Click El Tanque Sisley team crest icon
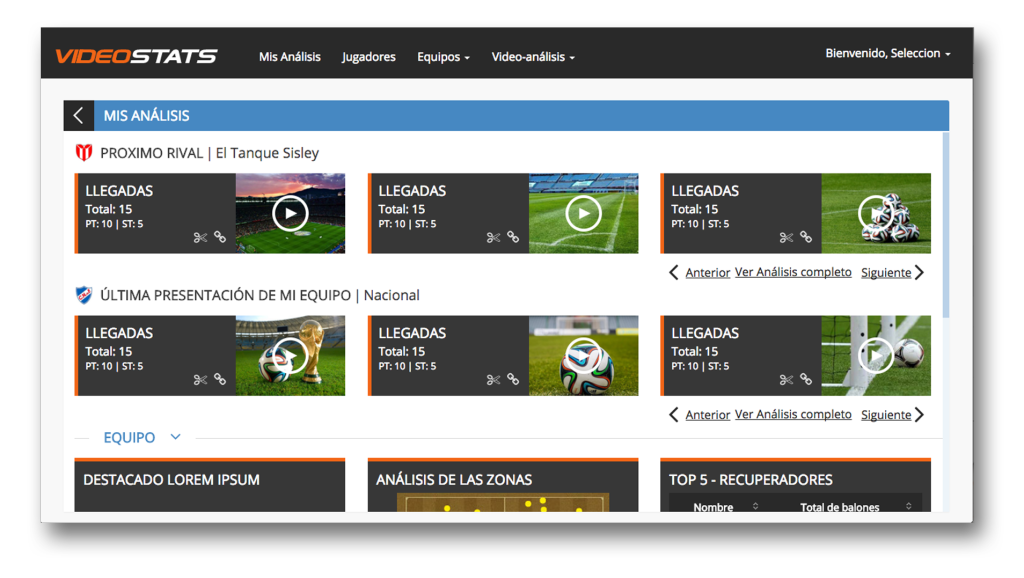This screenshot has height=578, width=1024. pyautogui.click(x=84, y=153)
